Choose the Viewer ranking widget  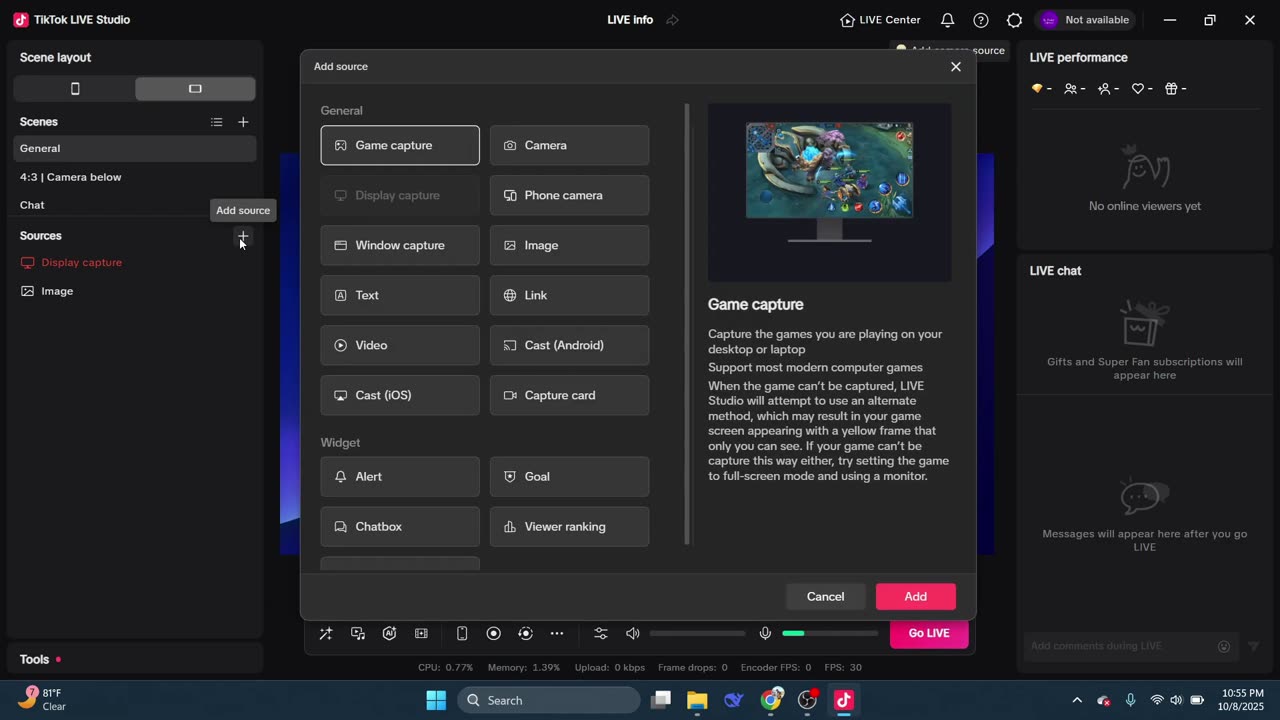(x=569, y=526)
